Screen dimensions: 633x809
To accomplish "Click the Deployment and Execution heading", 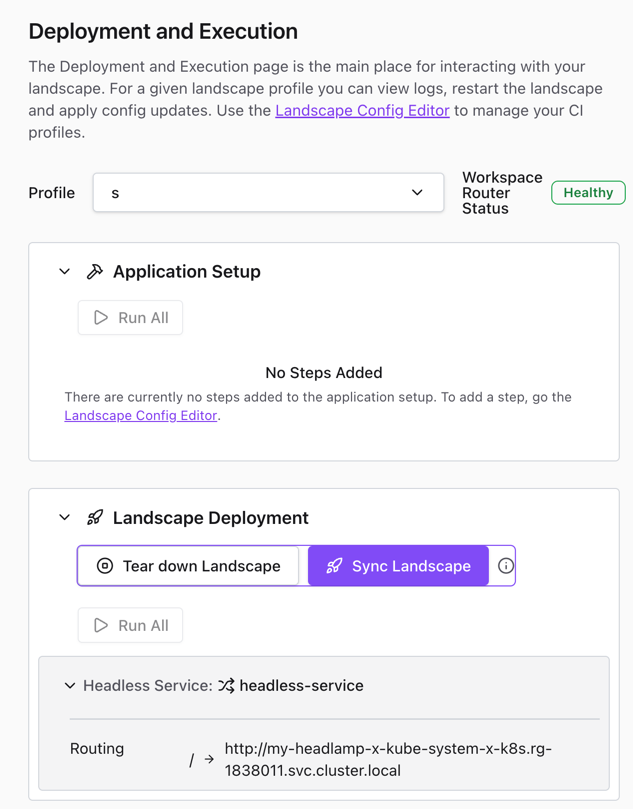I will click(x=163, y=31).
